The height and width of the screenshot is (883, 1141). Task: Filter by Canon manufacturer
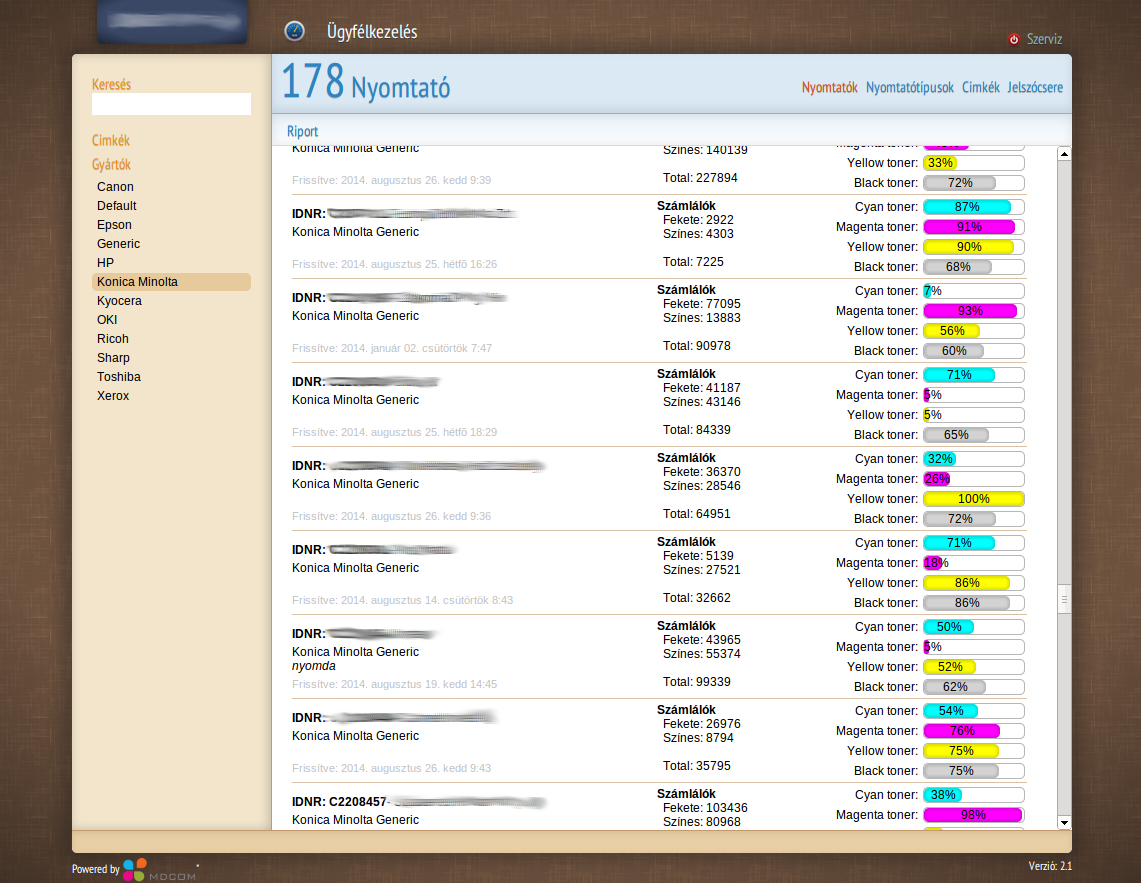point(115,187)
